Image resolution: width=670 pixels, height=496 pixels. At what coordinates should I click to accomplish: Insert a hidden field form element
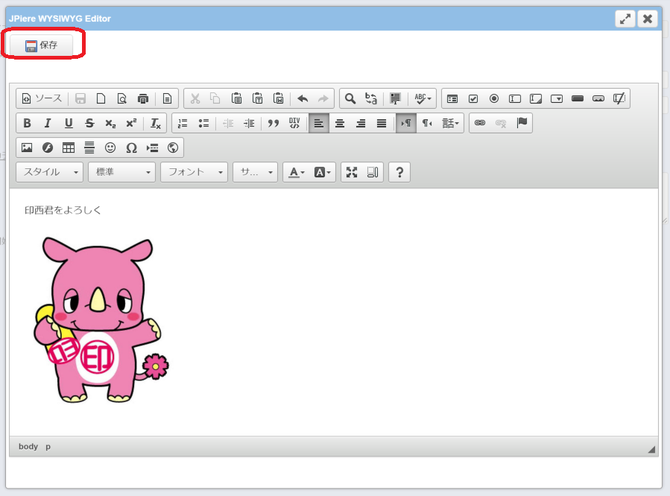tap(619, 99)
